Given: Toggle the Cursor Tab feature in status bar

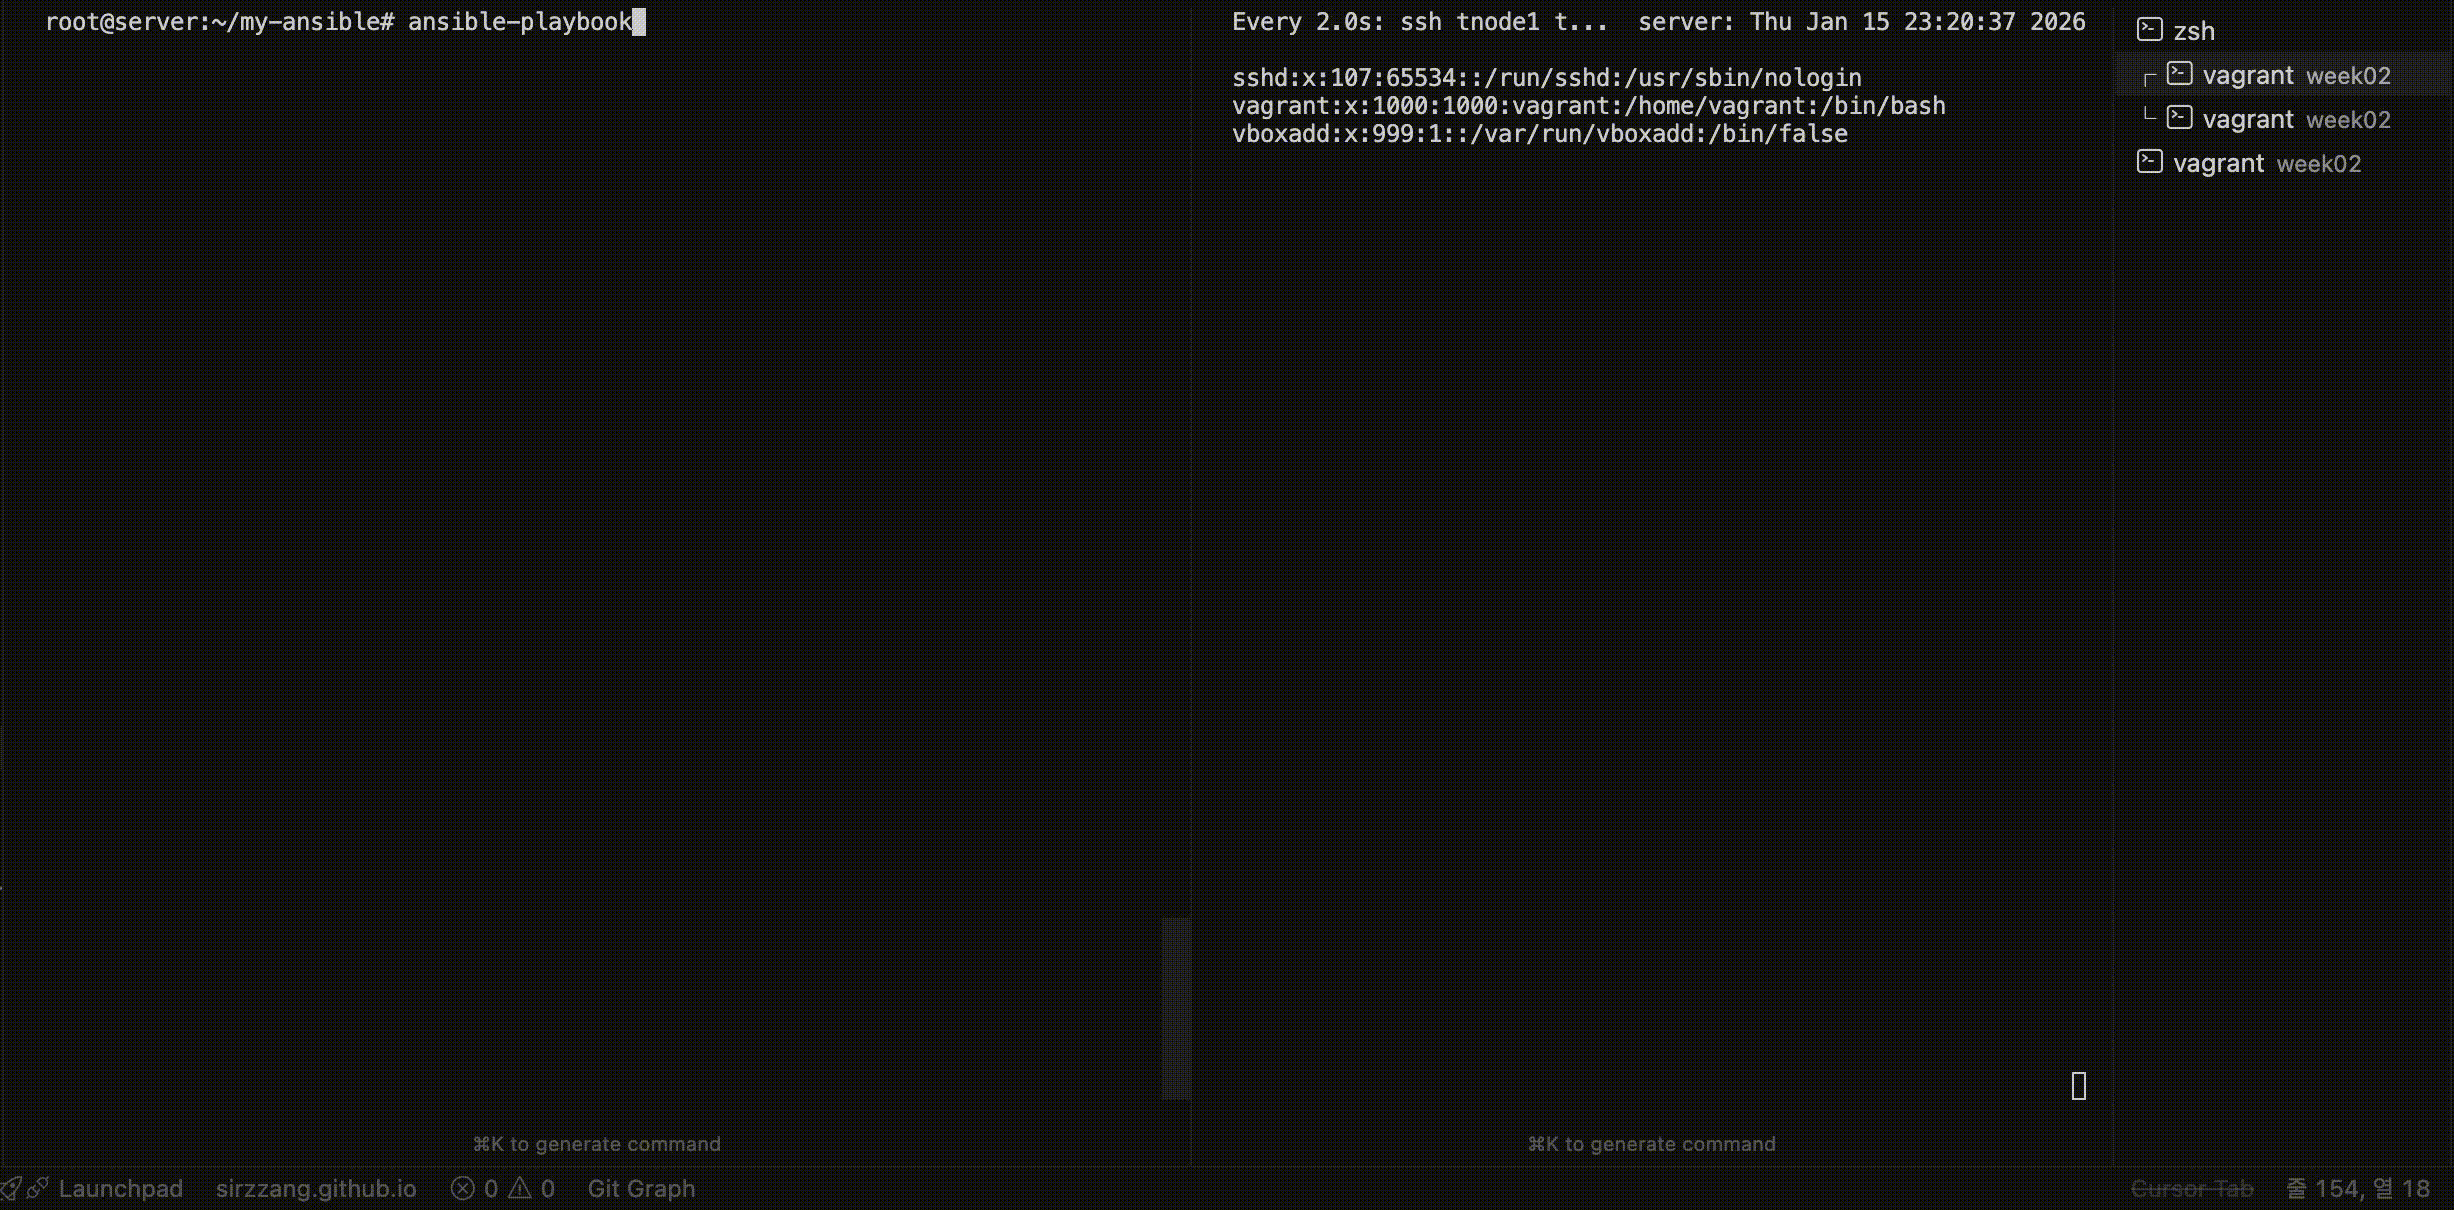Looking at the screenshot, I should (2192, 1188).
